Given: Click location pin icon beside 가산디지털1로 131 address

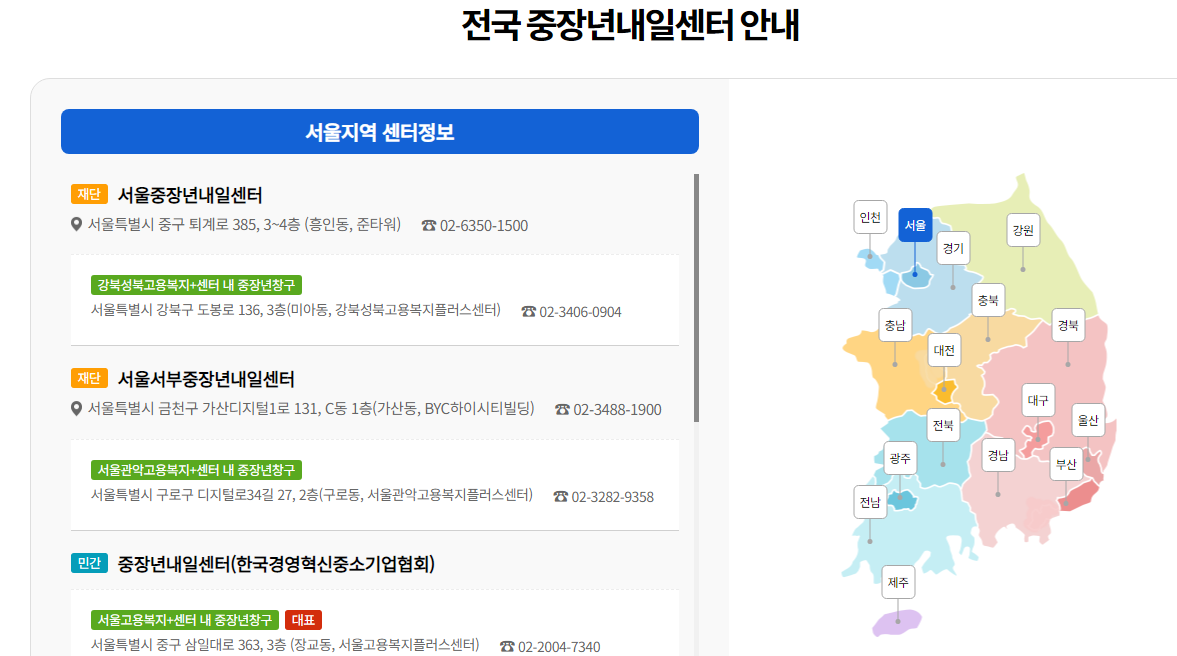Looking at the screenshot, I should pos(76,408).
